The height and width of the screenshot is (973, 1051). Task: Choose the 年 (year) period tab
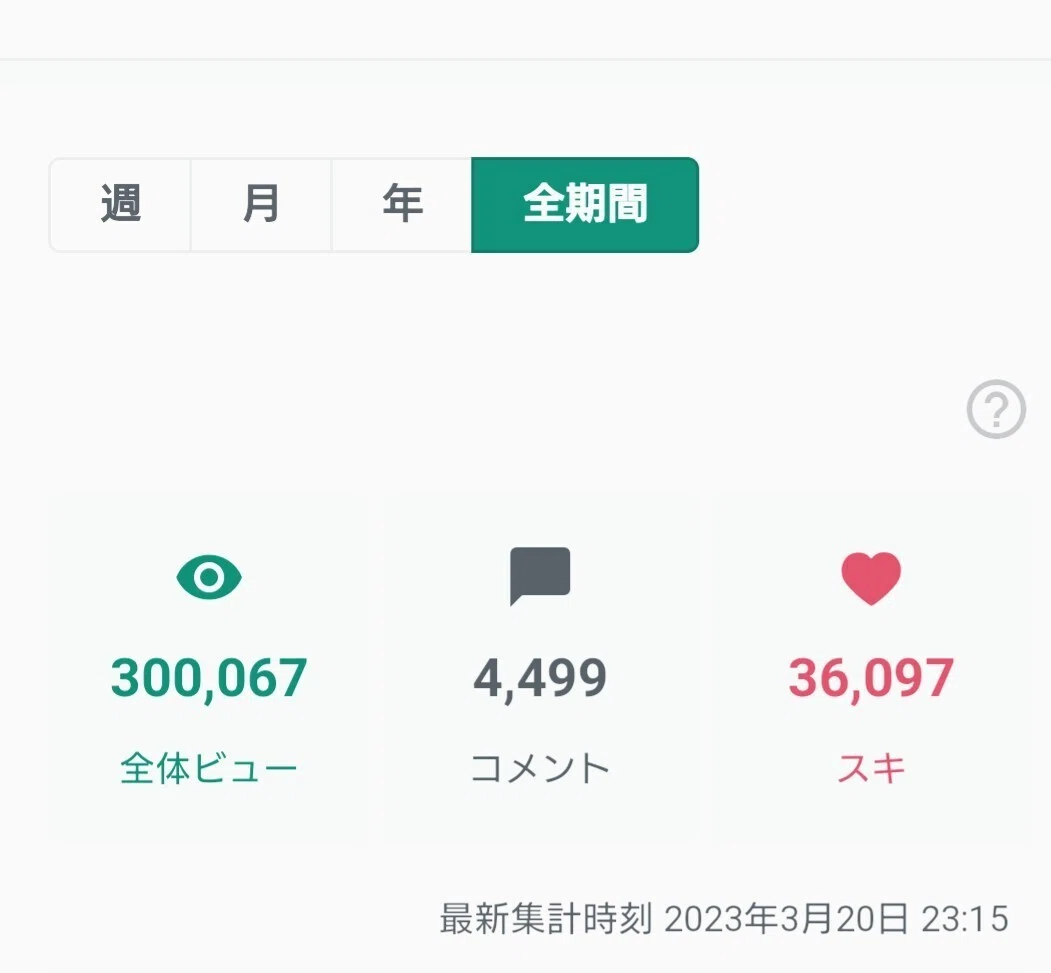tap(402, 204)
